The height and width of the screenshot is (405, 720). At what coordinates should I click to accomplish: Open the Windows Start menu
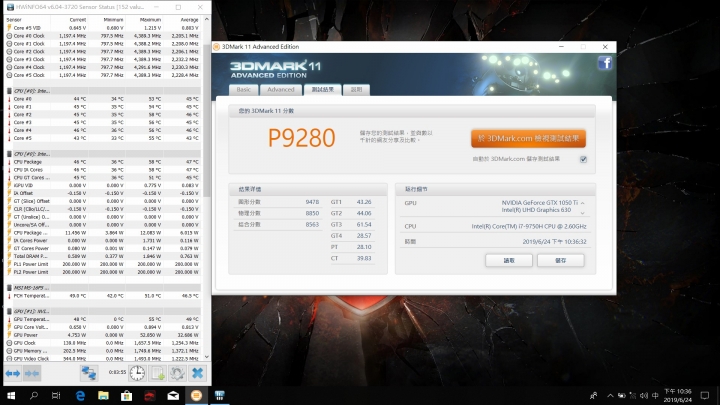coord(11,396)
